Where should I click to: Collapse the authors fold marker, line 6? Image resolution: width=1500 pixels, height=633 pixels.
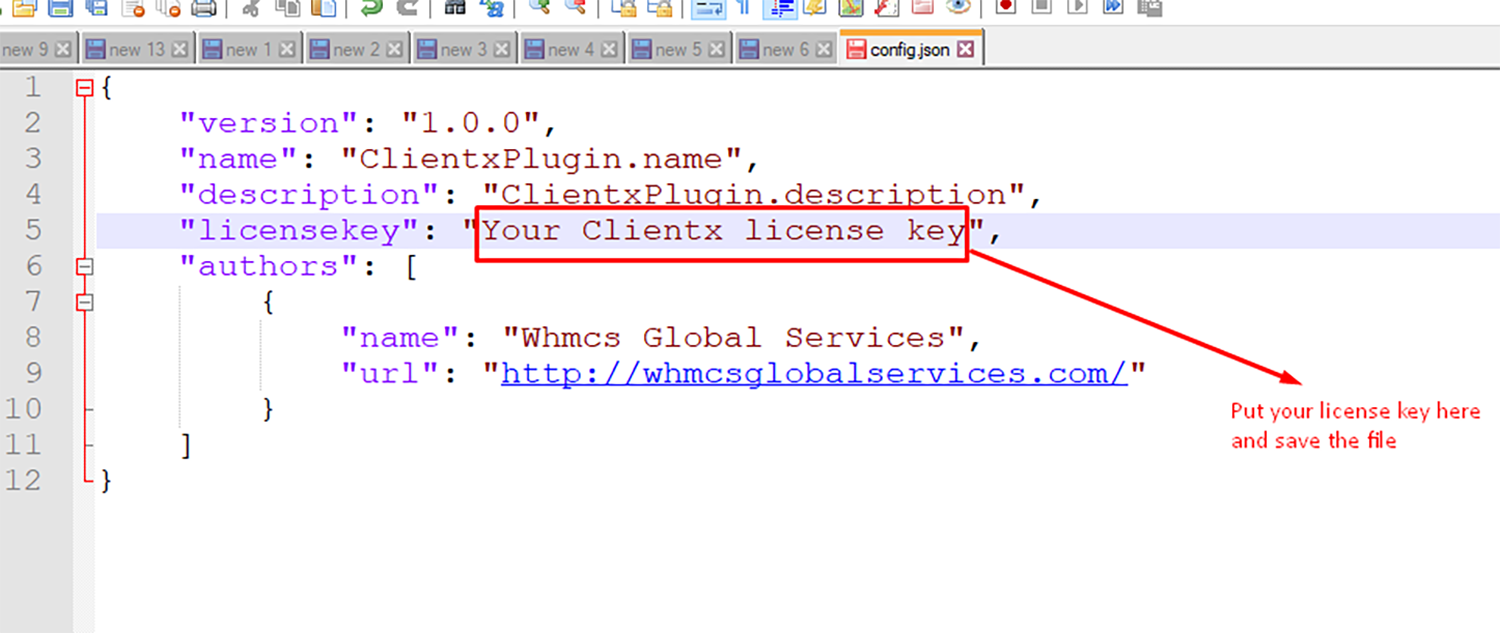(x=85, y=267)
